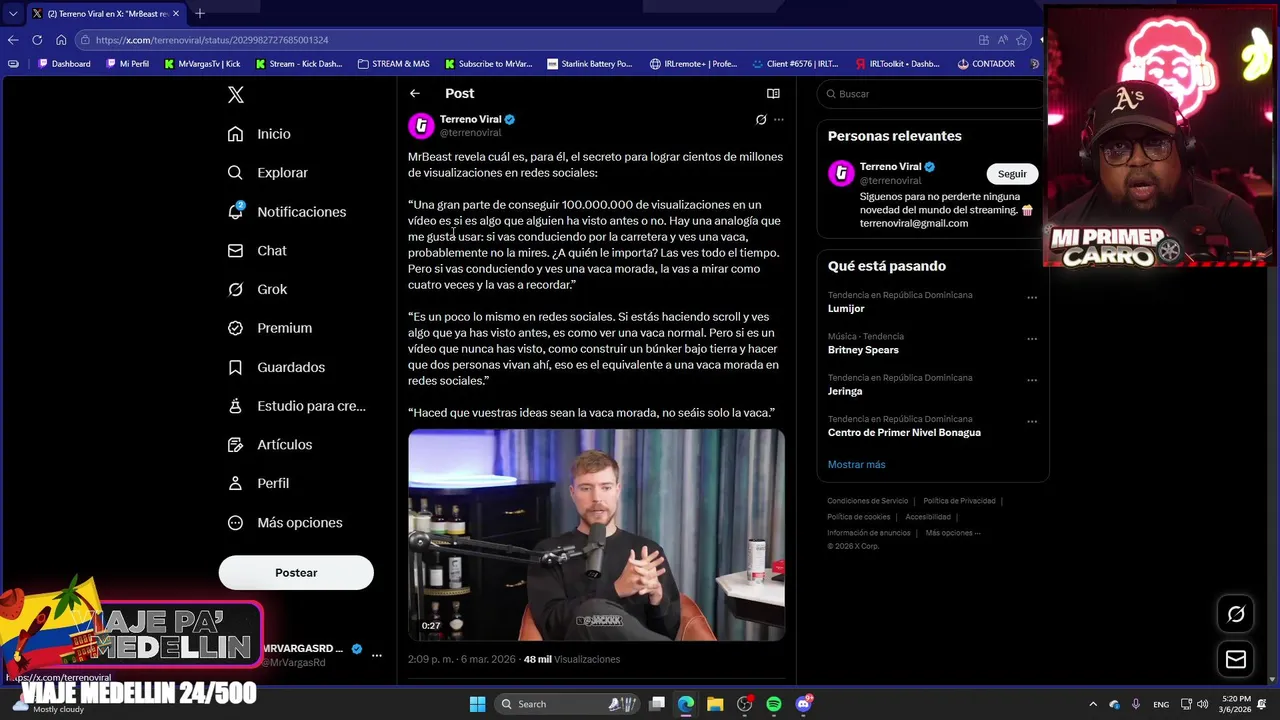Viewport: 1280px width, 720px height.
Task: Open Premium badge icon
Action: coord(235,328)
